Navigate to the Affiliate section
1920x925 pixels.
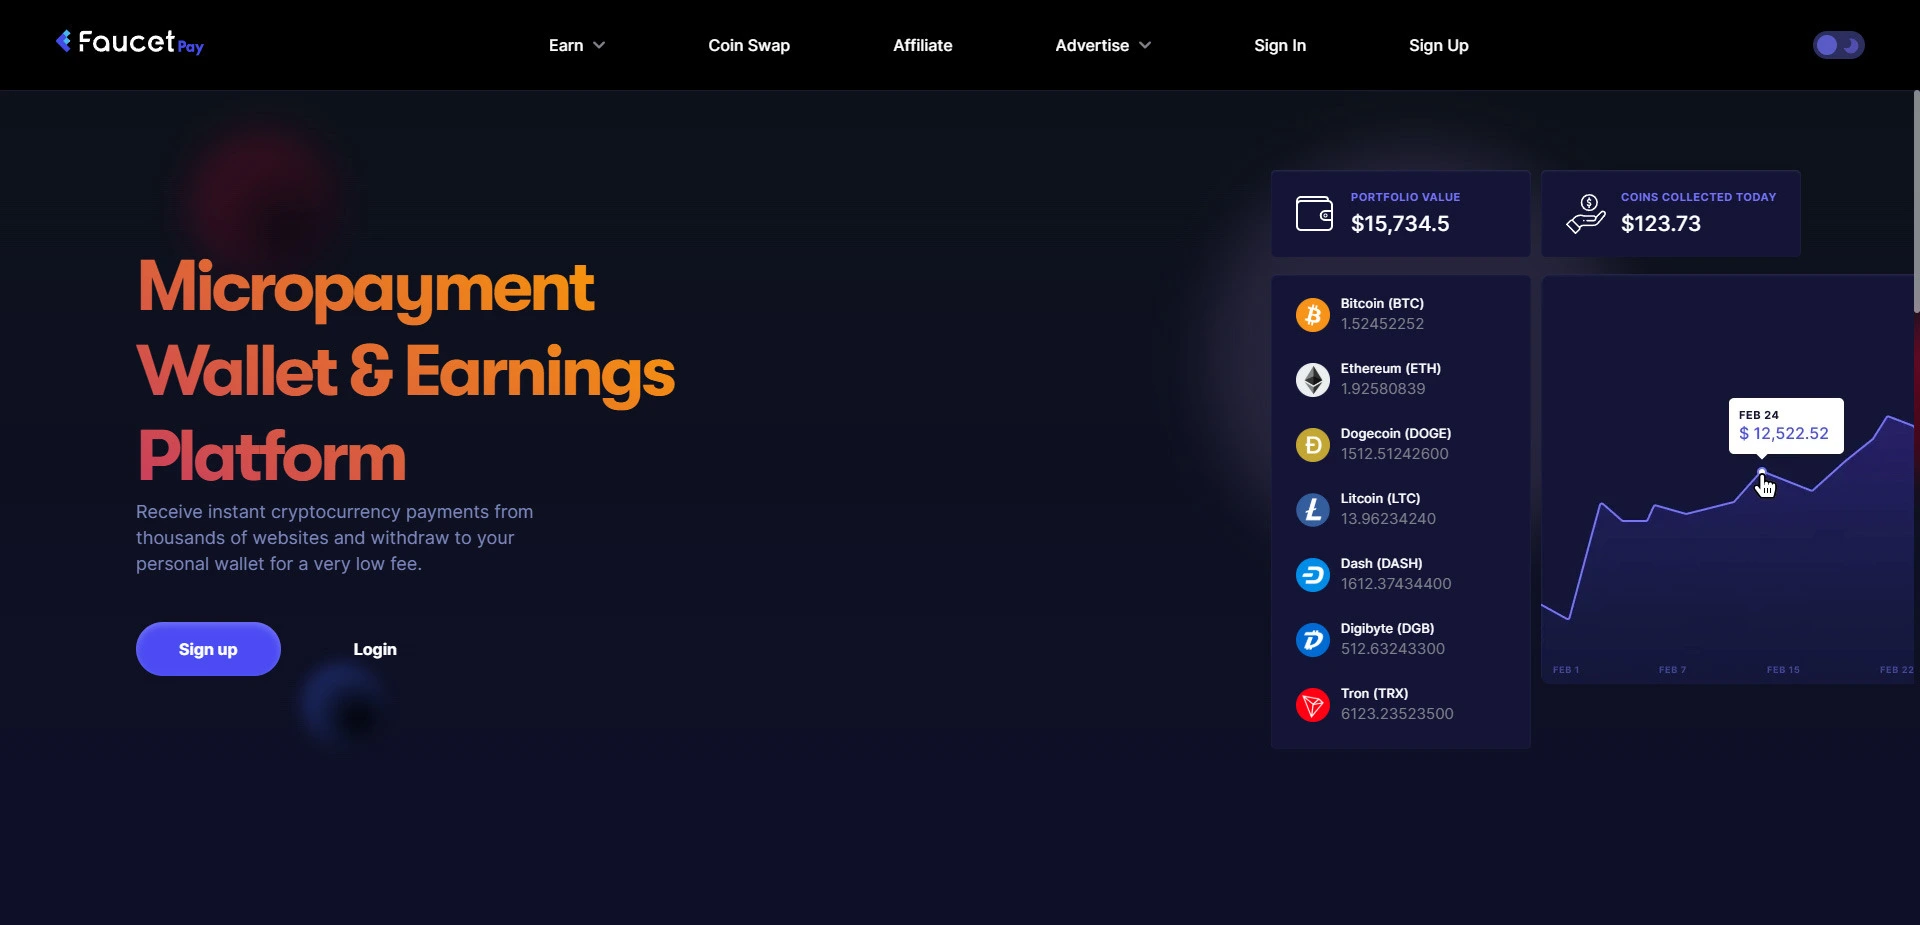pyautogui.click(x=921, y=45)
